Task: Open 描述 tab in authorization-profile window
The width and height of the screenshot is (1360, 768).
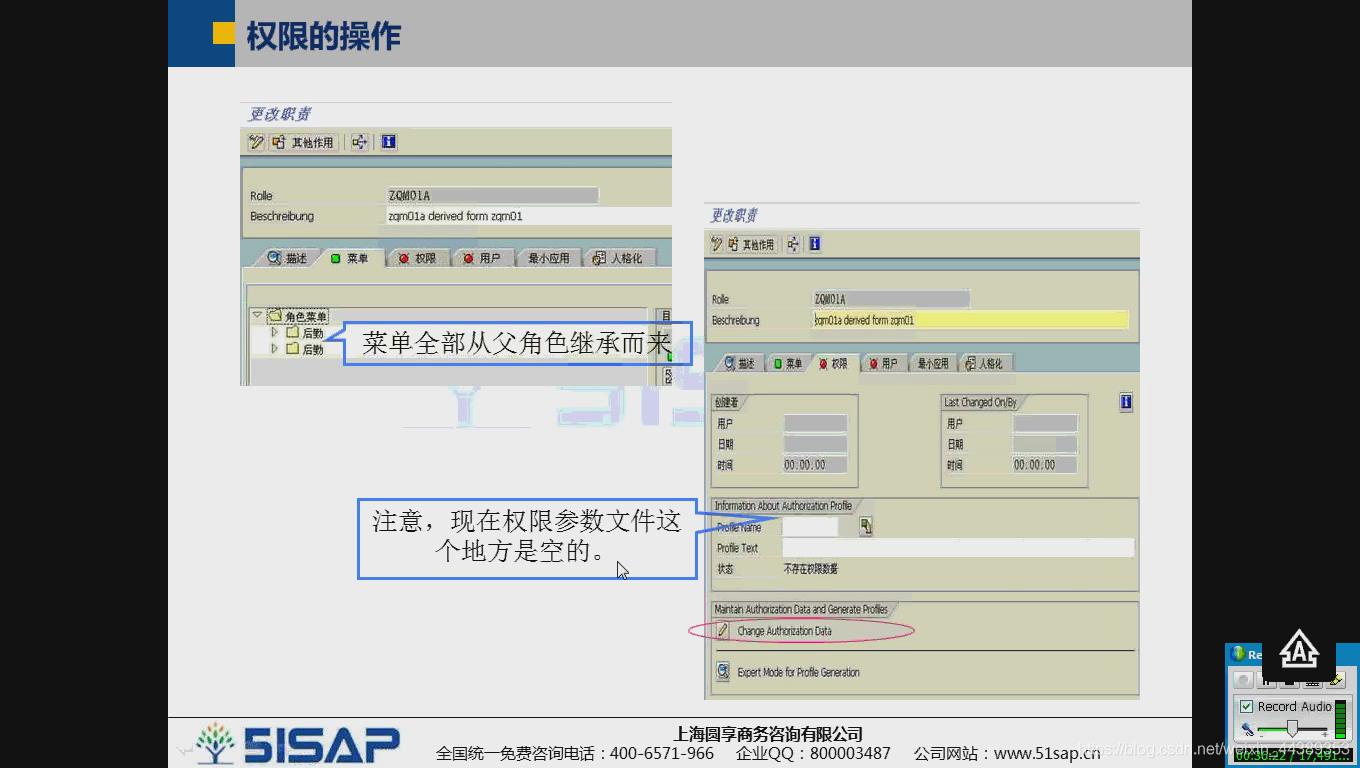Action: (740, 364)
